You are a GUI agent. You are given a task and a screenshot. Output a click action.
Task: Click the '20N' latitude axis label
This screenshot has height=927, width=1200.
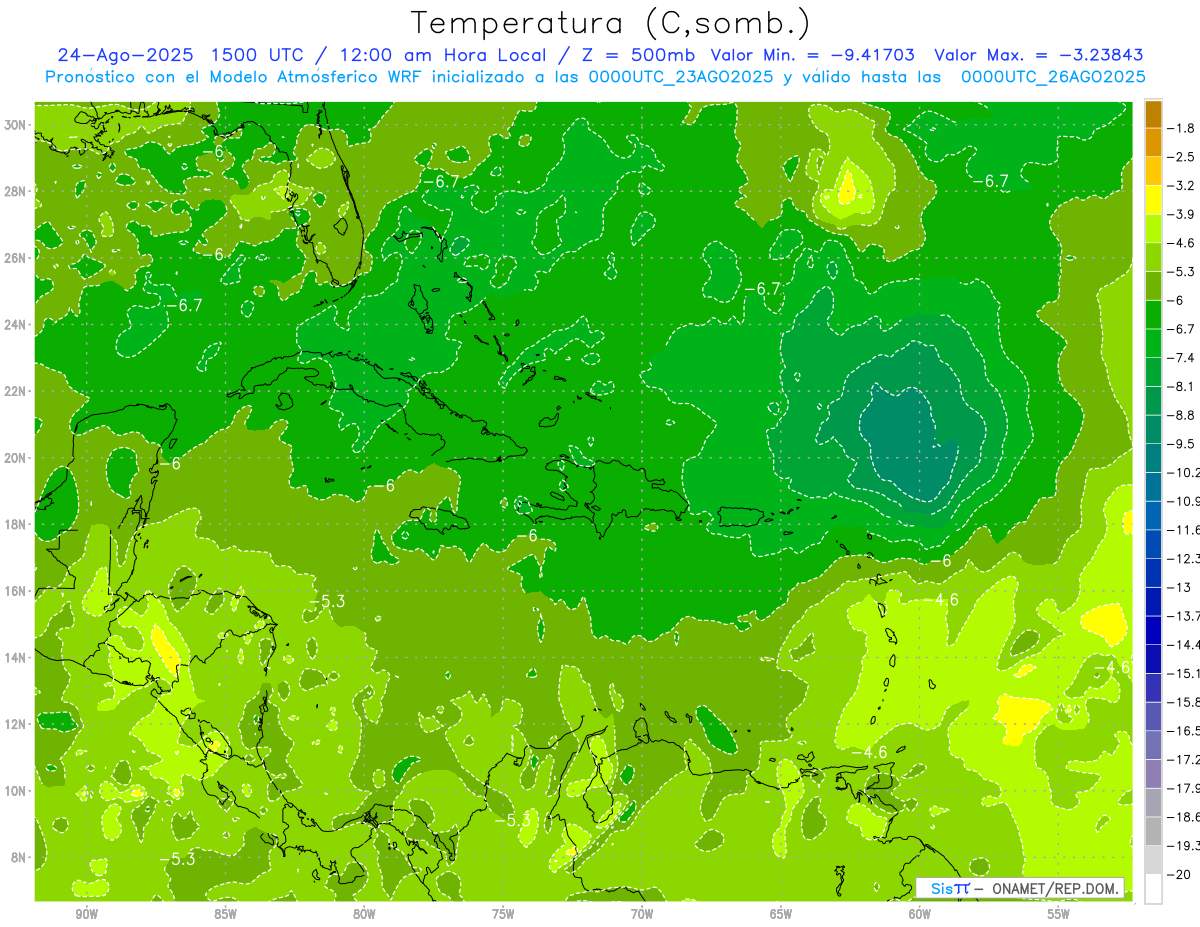tap(15, 458)
